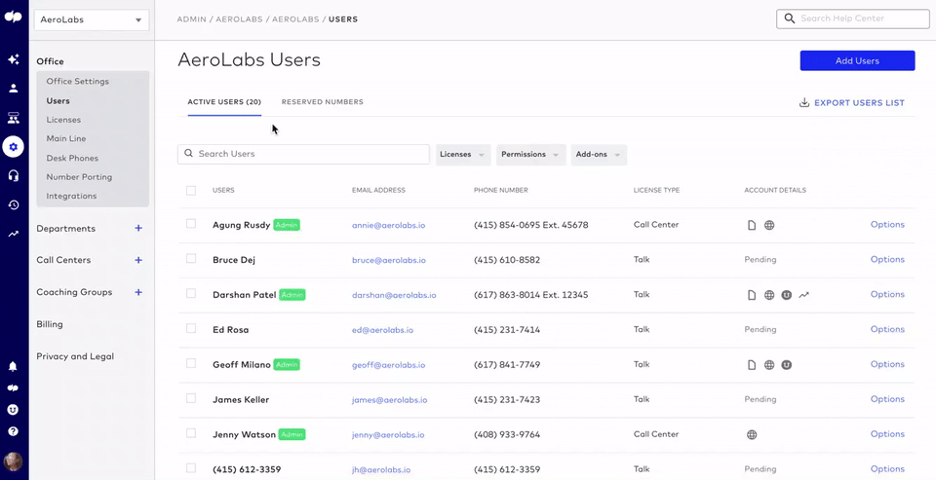Viewport: 936px width, 480px height.
Task: Check the select-all checkbox in table header
Action: pyautogui.click(x=191, y=190)
